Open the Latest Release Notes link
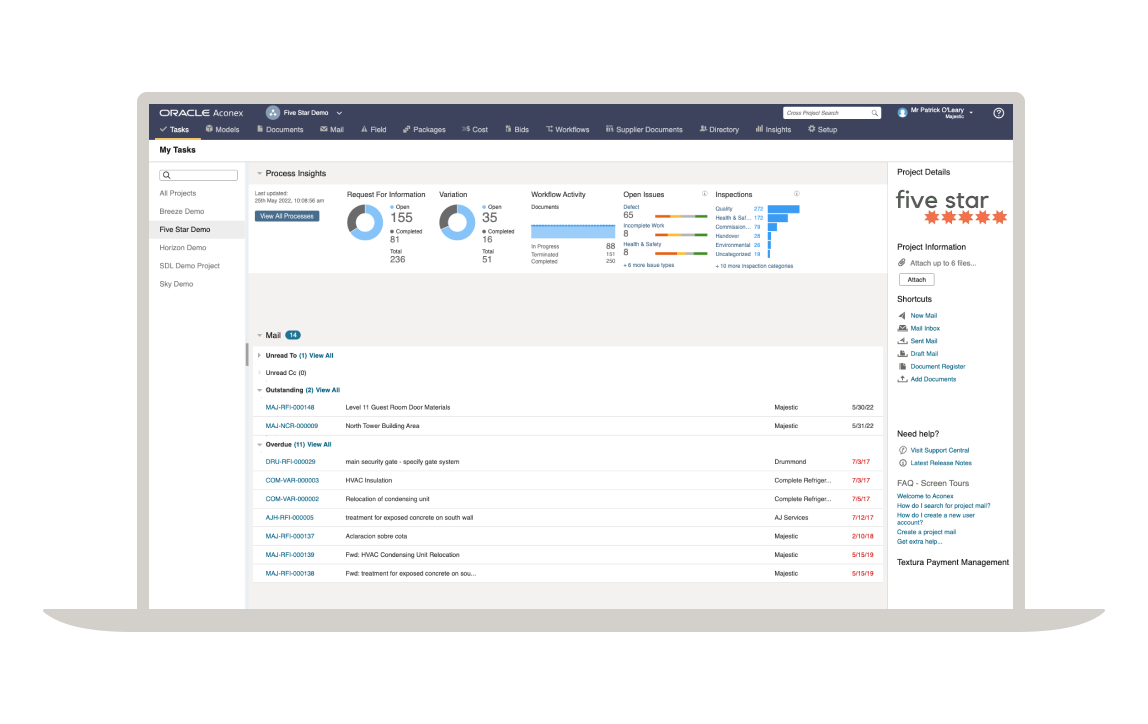The image size is (1148, 724). [941, 463]
